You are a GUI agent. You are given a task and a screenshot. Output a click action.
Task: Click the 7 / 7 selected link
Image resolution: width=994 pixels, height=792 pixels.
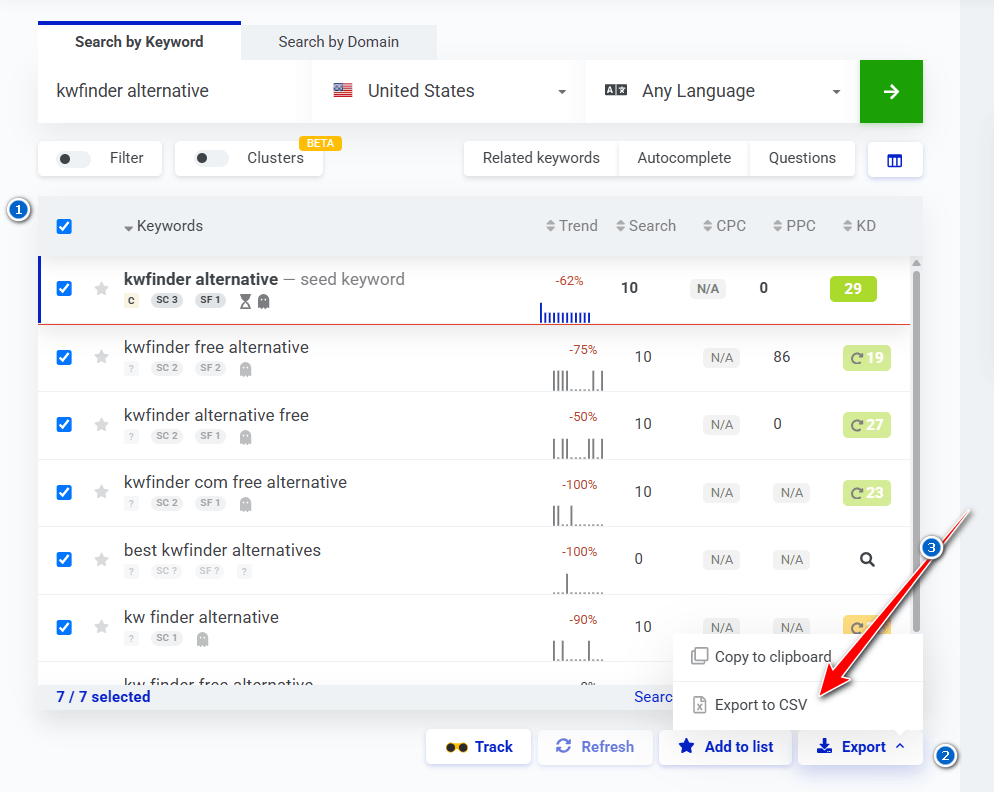103,697
